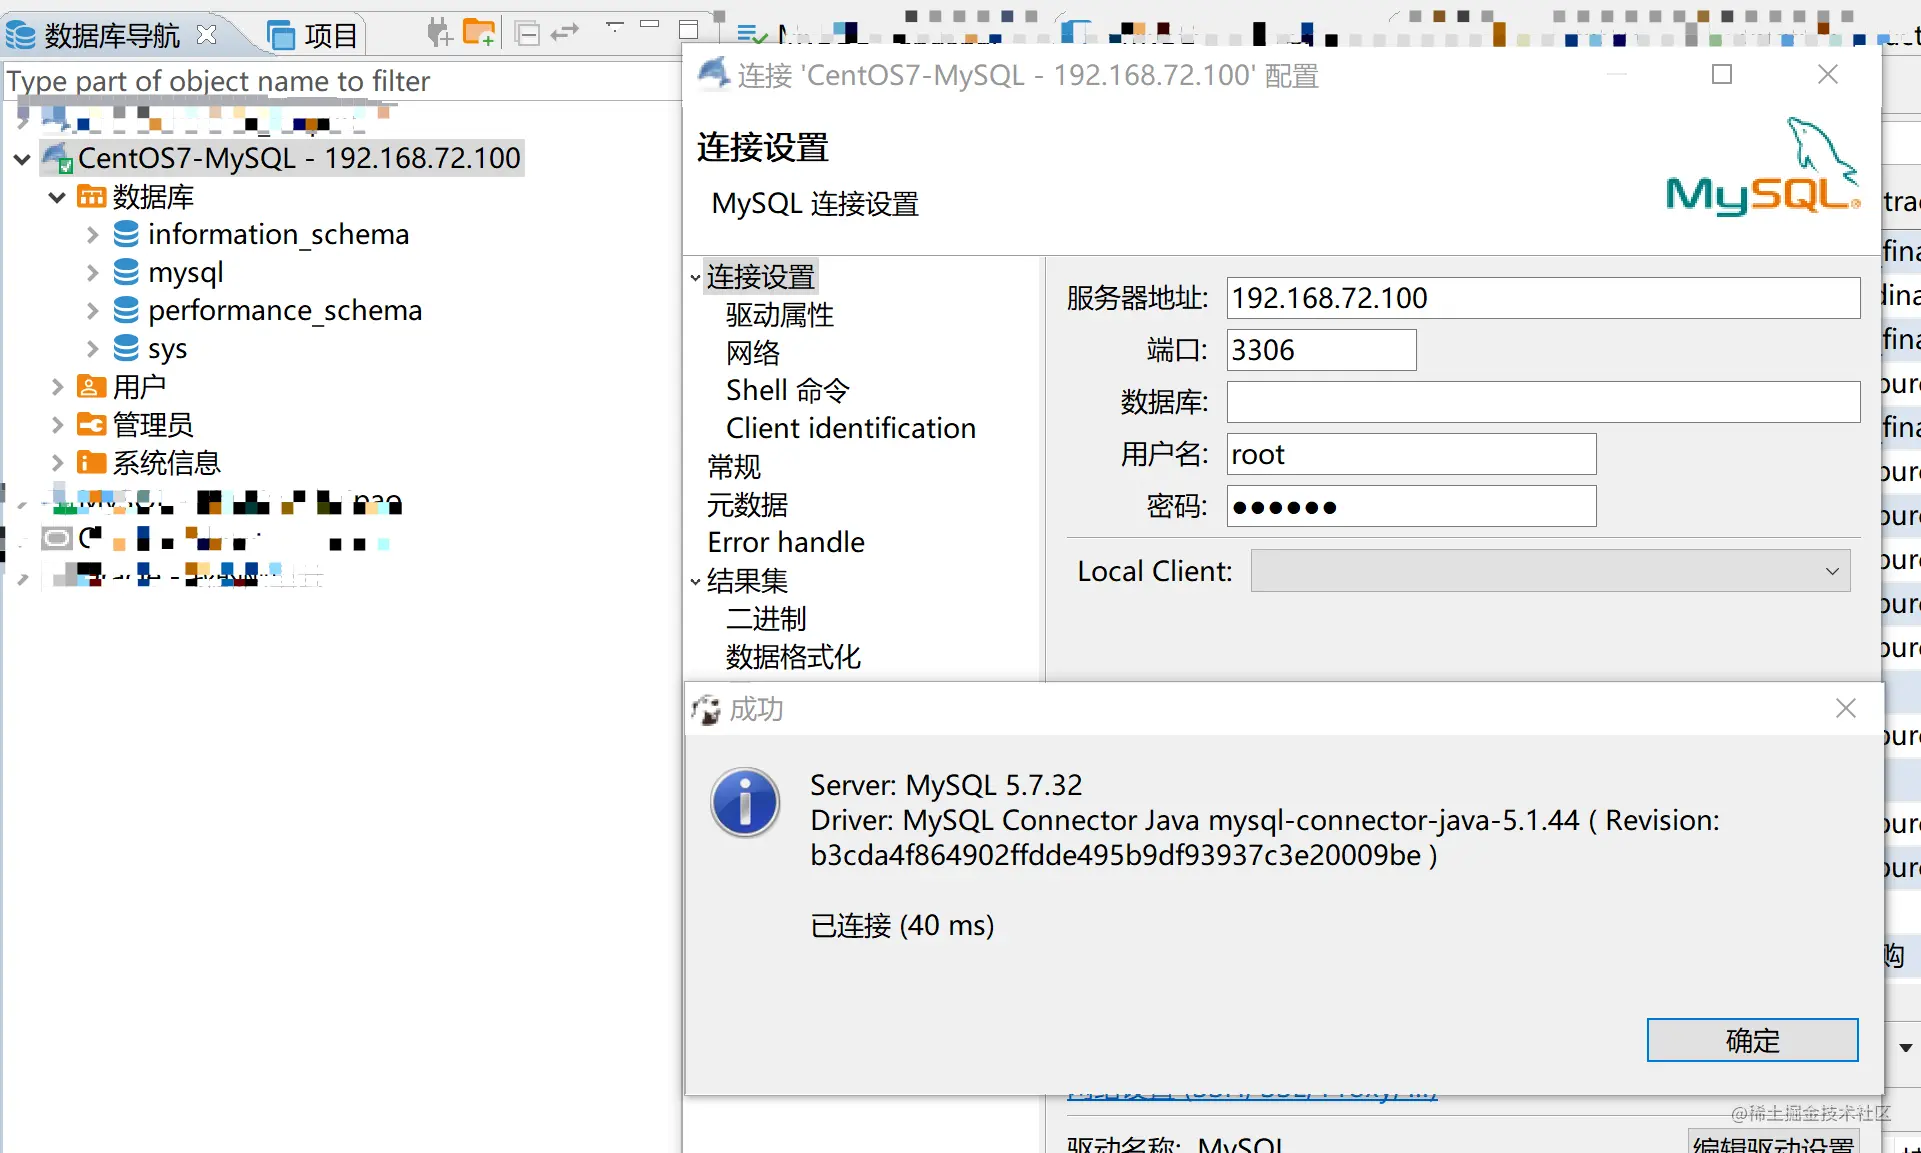Expand the 系统信息 node
Viewport: 1921px width, 1153px height.
[x=57, y=463]
